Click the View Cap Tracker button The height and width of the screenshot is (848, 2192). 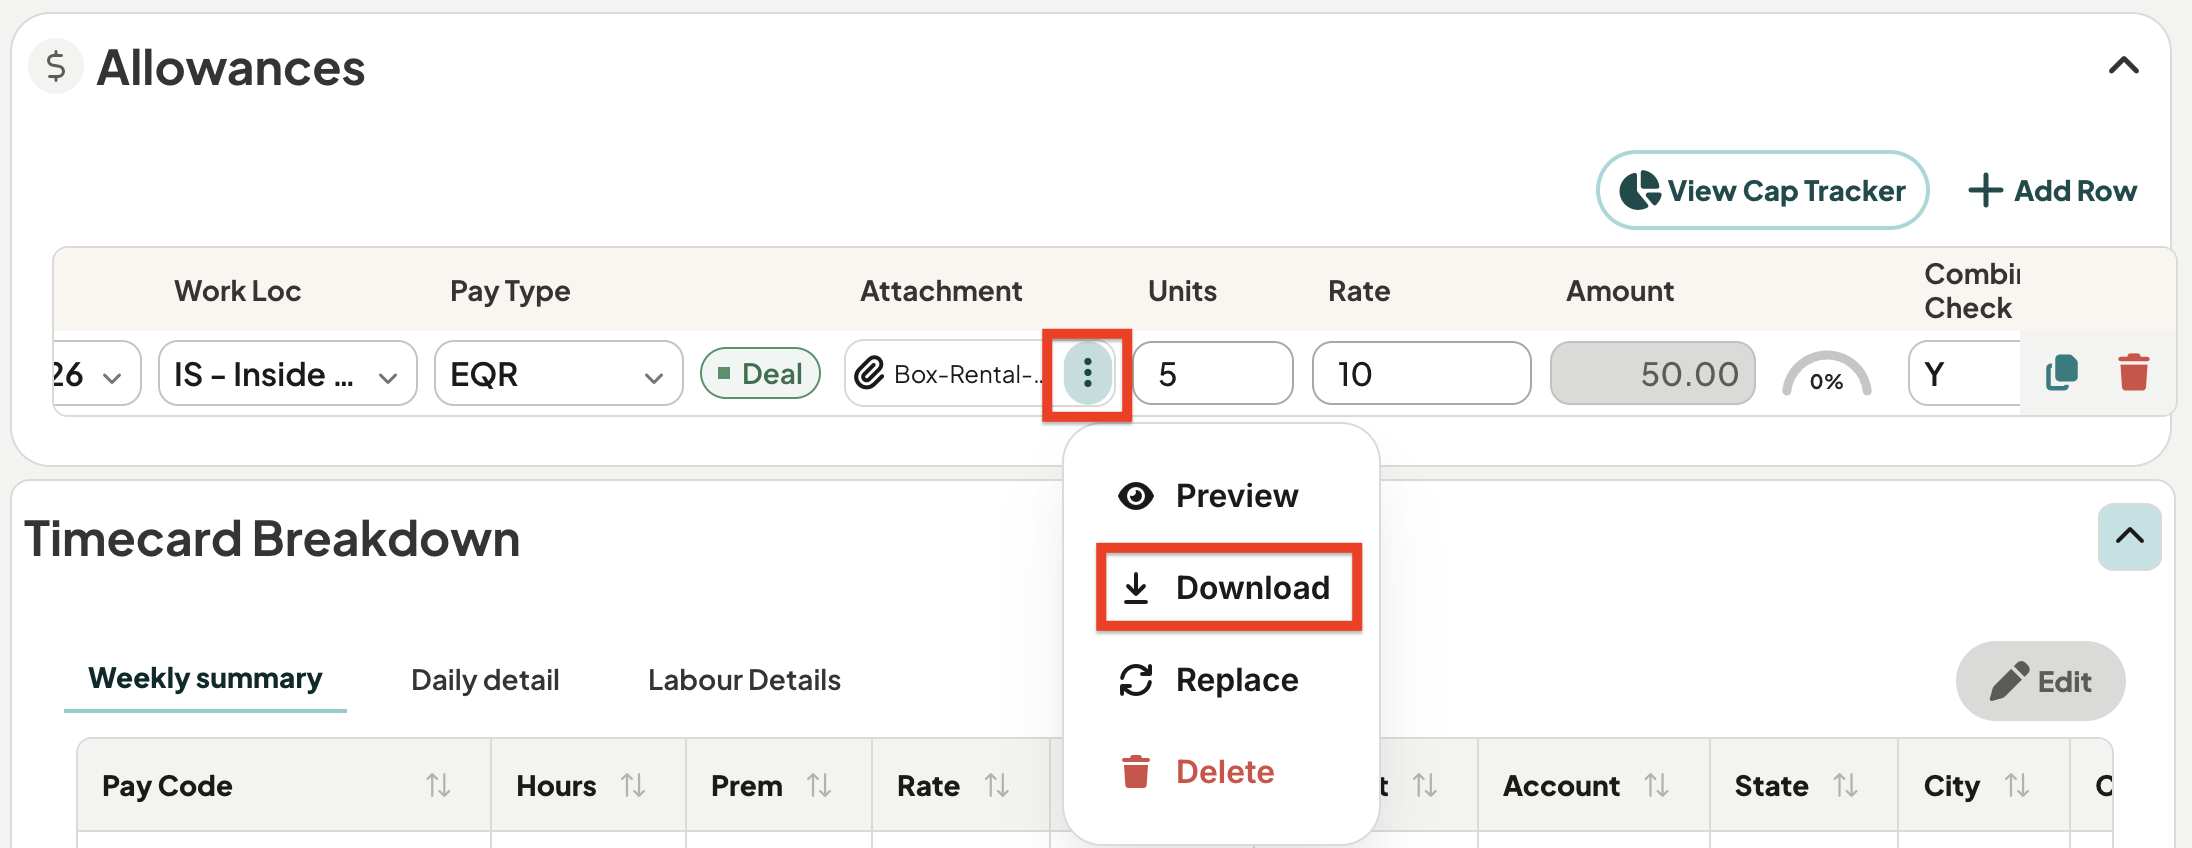click(1762, 190)
